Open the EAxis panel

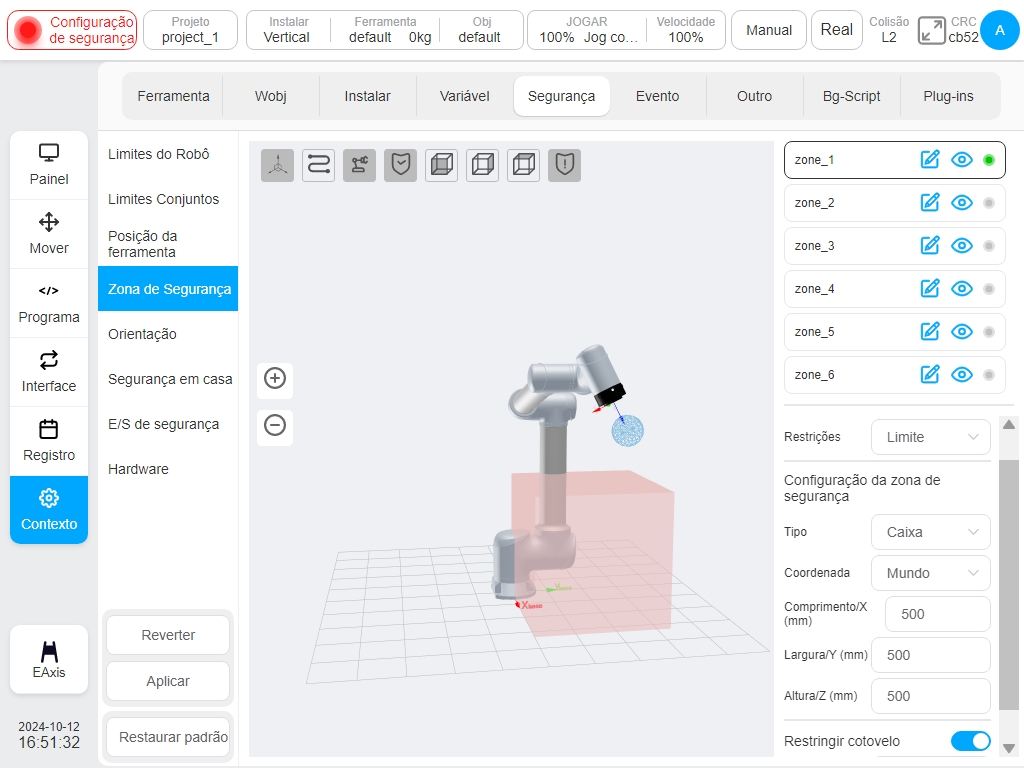[49, 659]
